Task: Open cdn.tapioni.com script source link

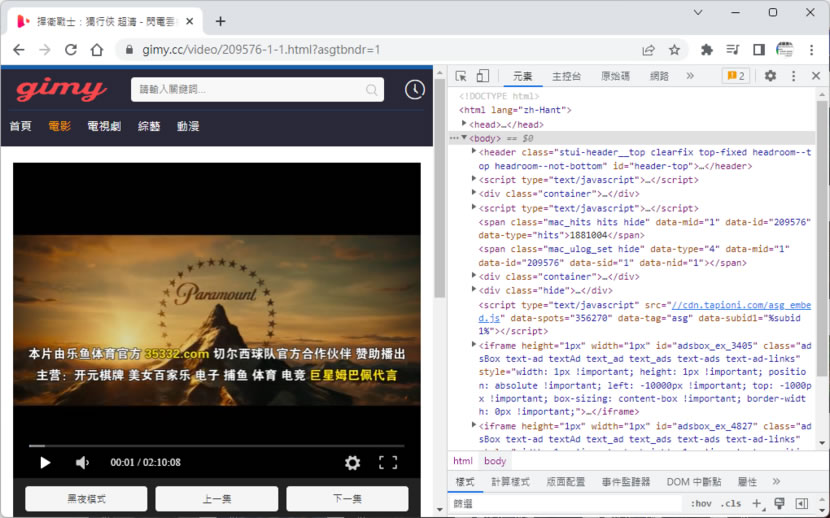Action: click(741, 305)
